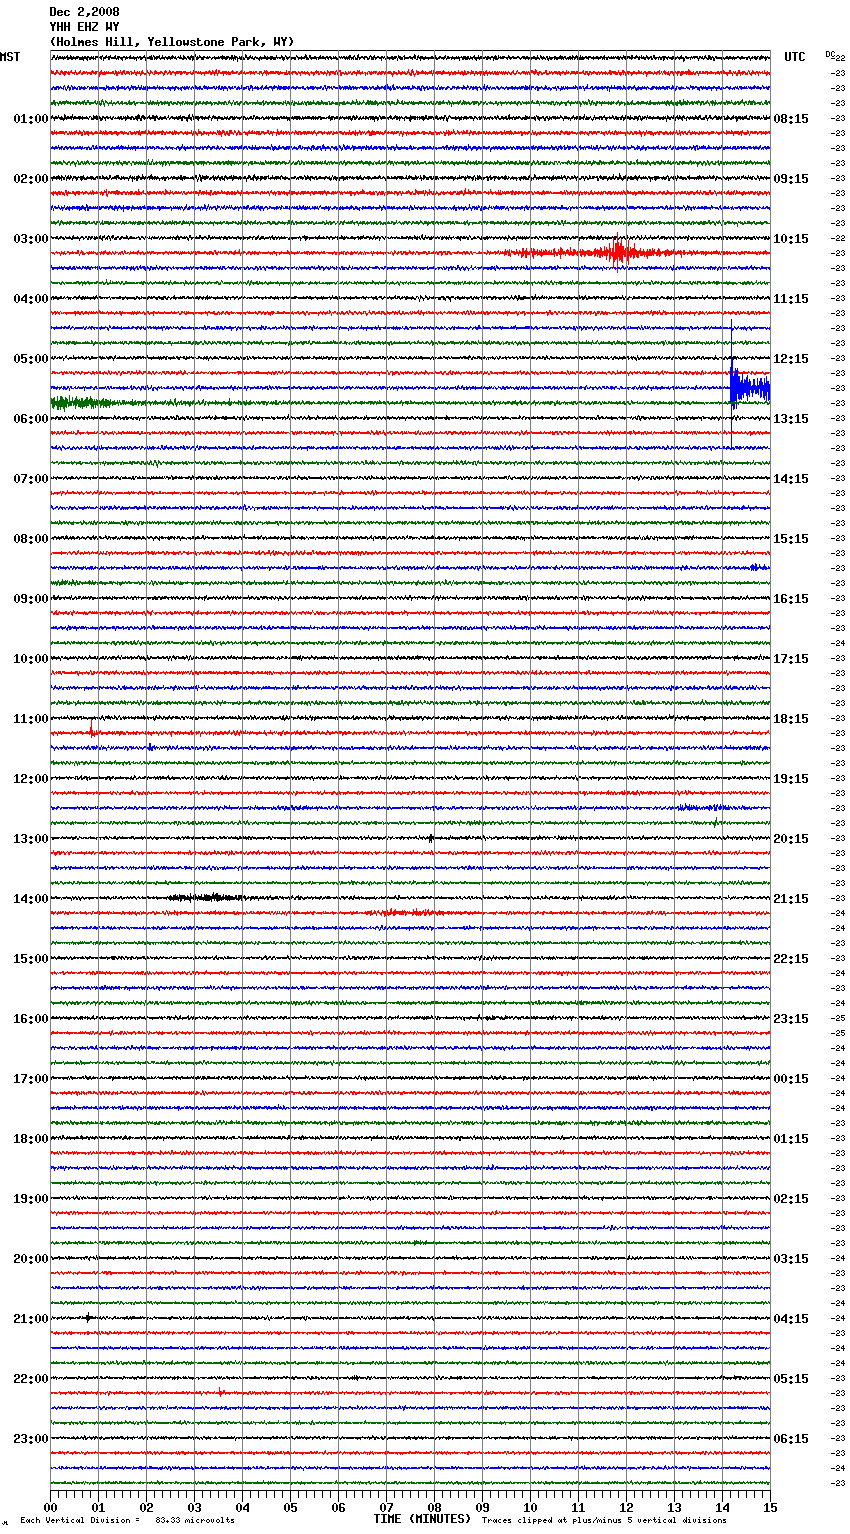The image size is (850, 1534).
Task: Click the UTC label '15:15'
Action: tap(791, 539)
